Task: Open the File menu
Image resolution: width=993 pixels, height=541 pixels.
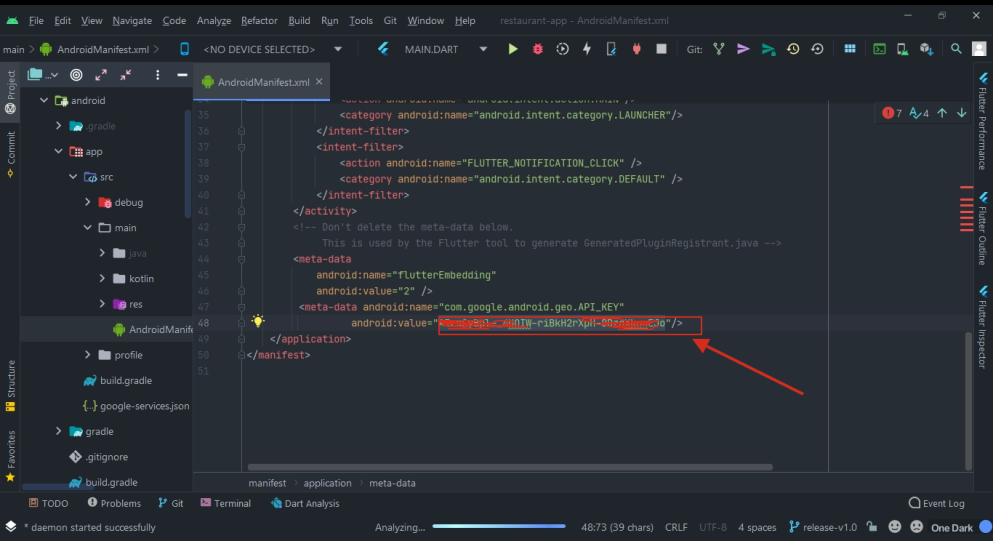Action: point(36,20)
